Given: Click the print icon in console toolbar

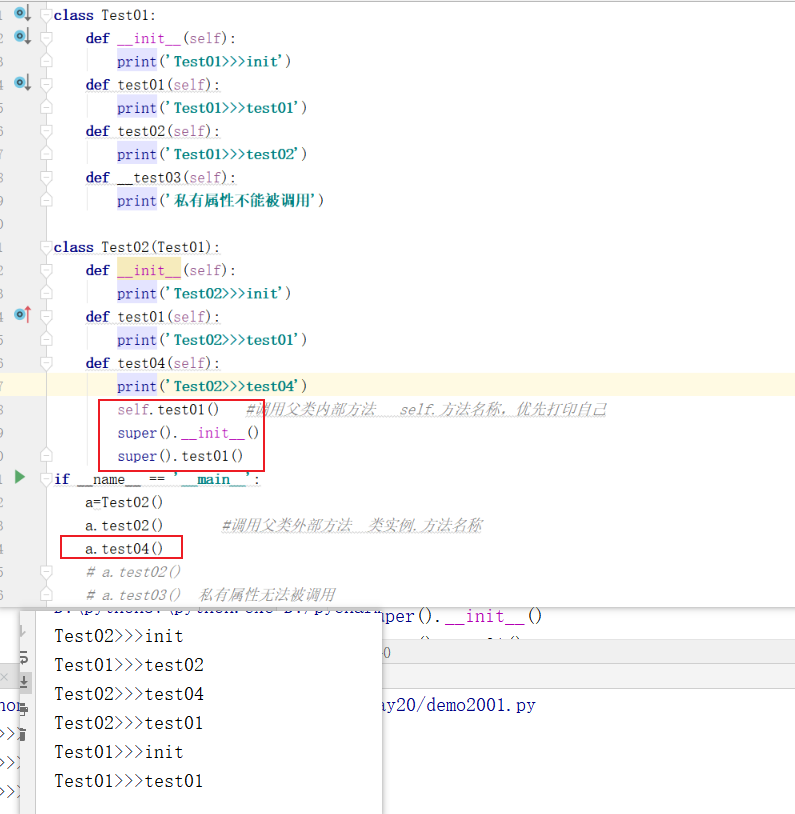Looking at the screenshot, I should 24,709.
